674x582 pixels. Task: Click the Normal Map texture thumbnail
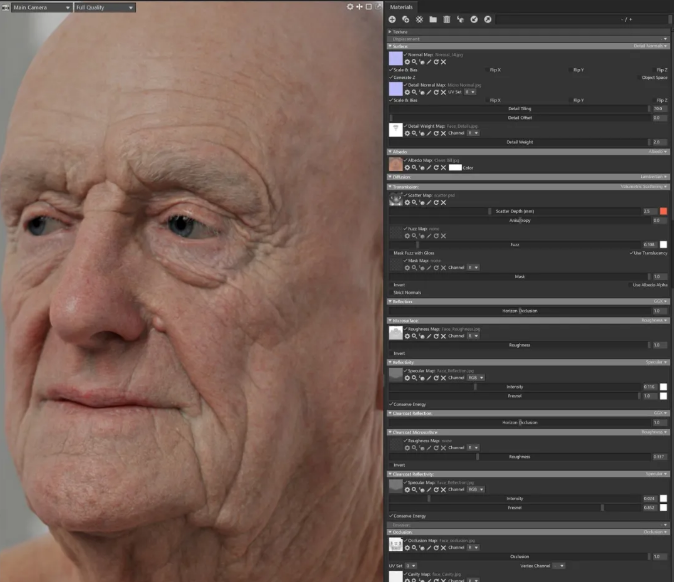pos(395,58)
